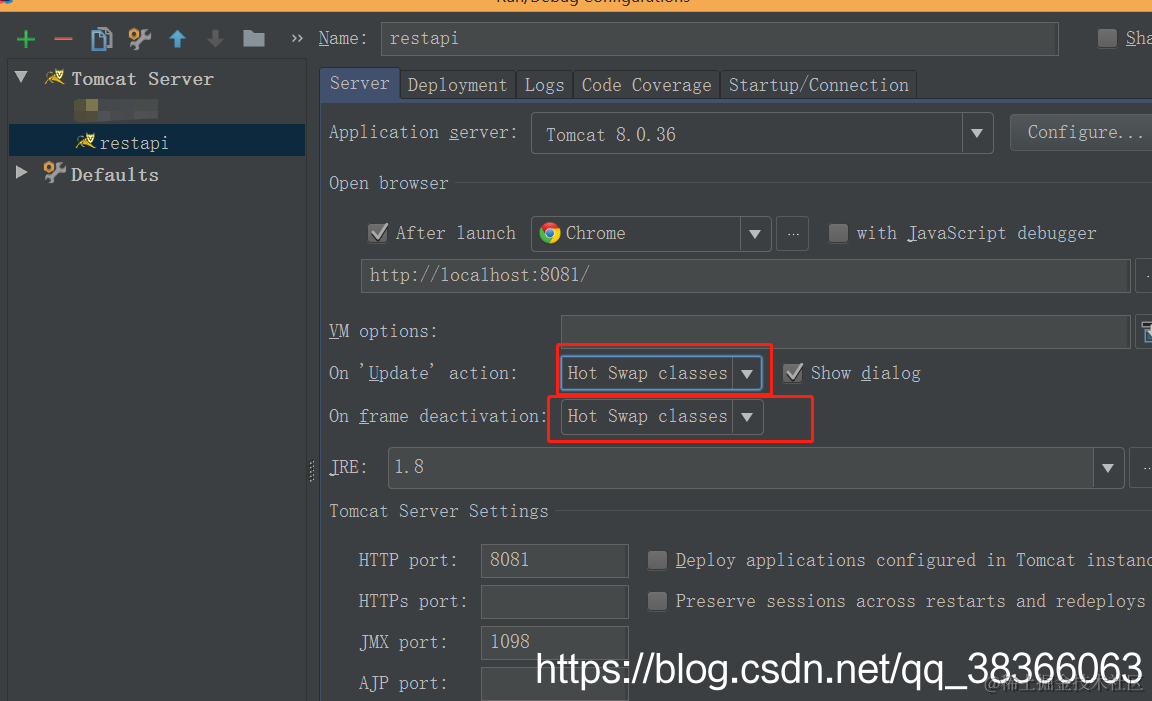The image size is (1152, 701).
Task: Toggle the Share checkbox
Action: [x=1107, y=38]
